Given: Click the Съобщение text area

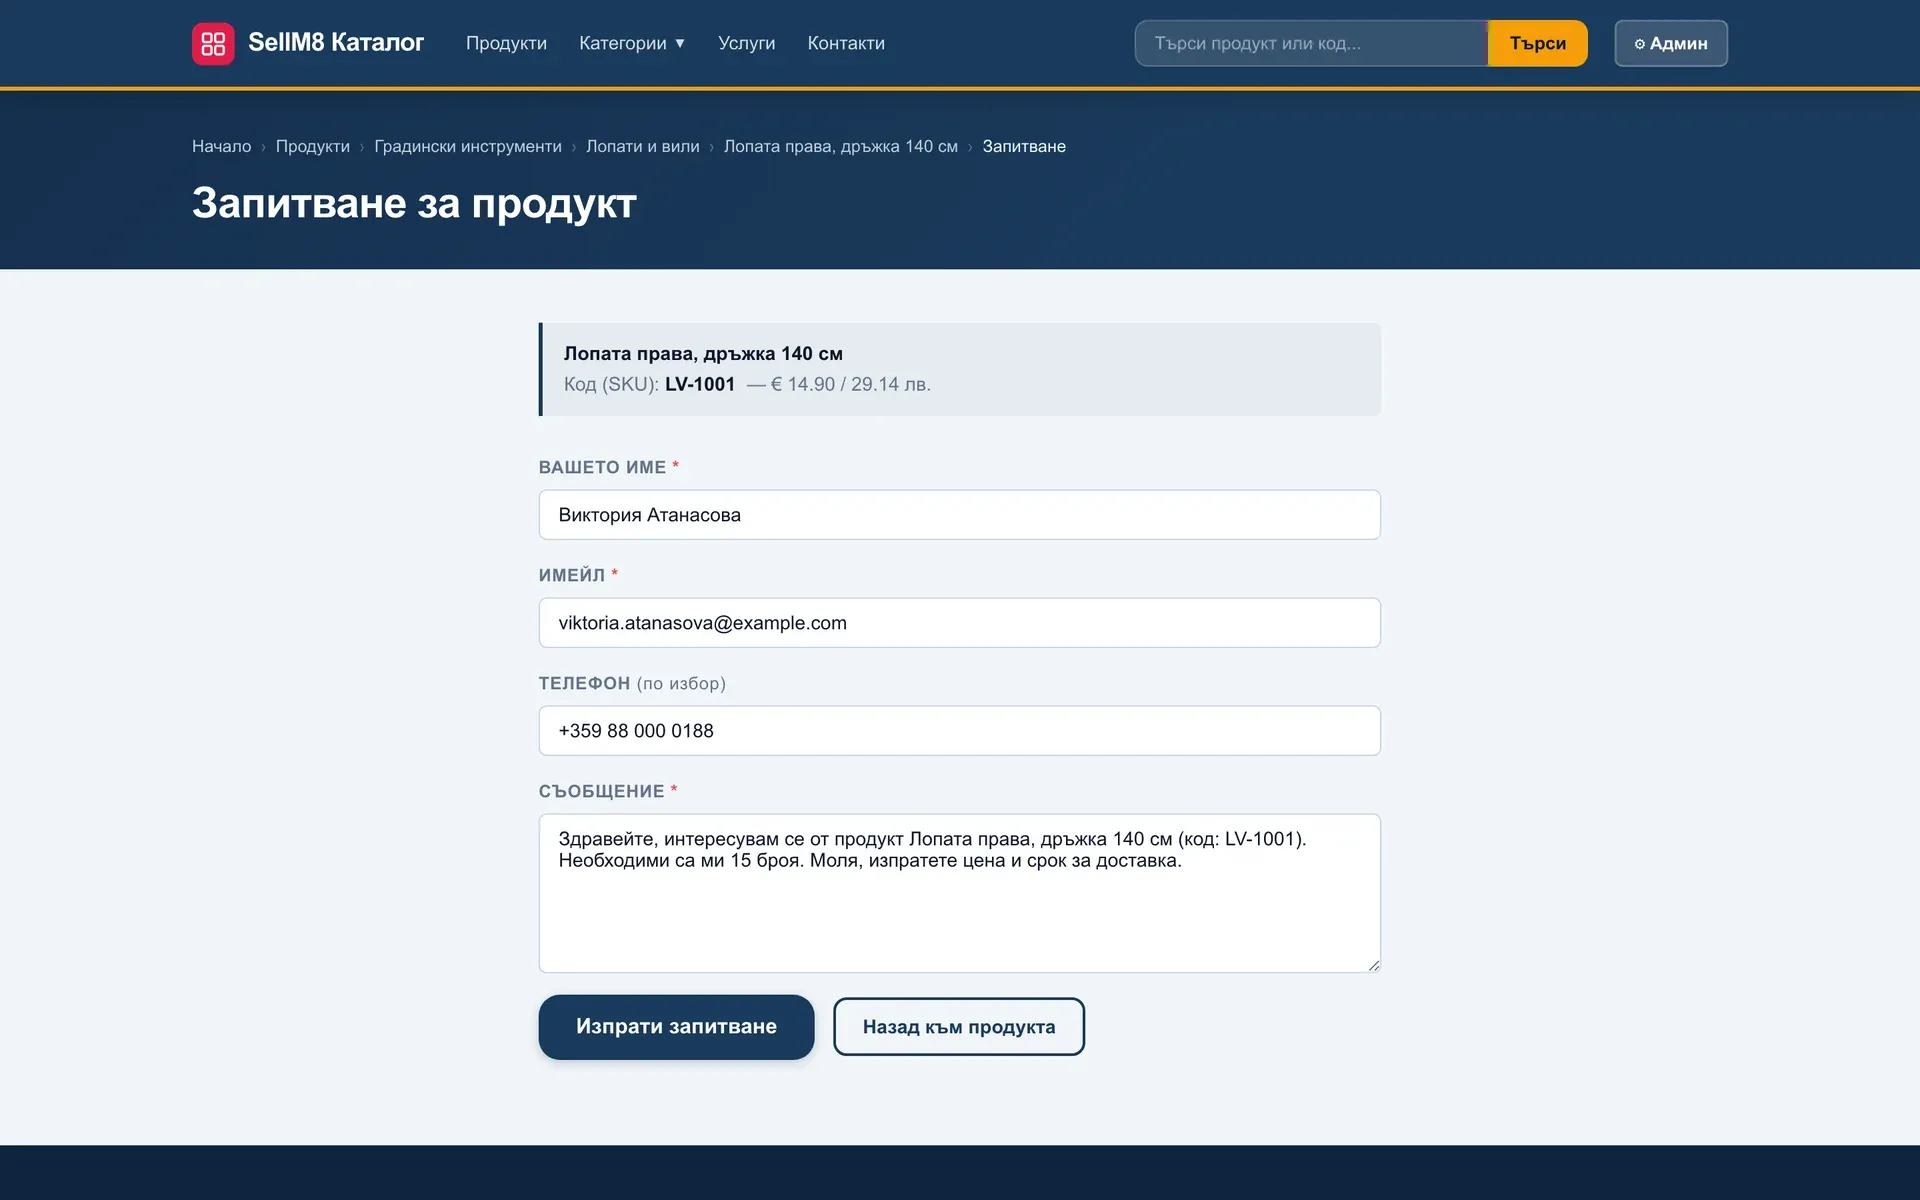Looking at the screenshot, I should (960, 893).
